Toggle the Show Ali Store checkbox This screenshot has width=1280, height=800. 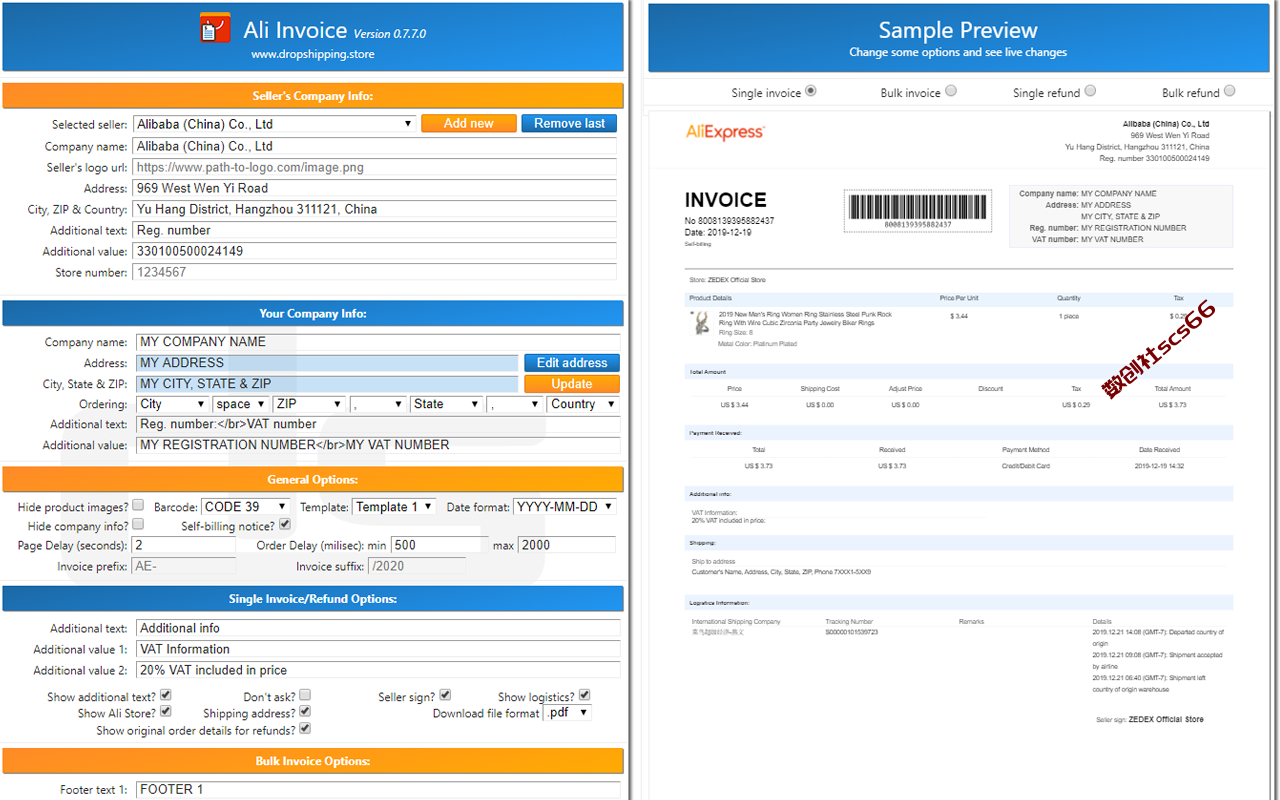click(x=166, y=711)
